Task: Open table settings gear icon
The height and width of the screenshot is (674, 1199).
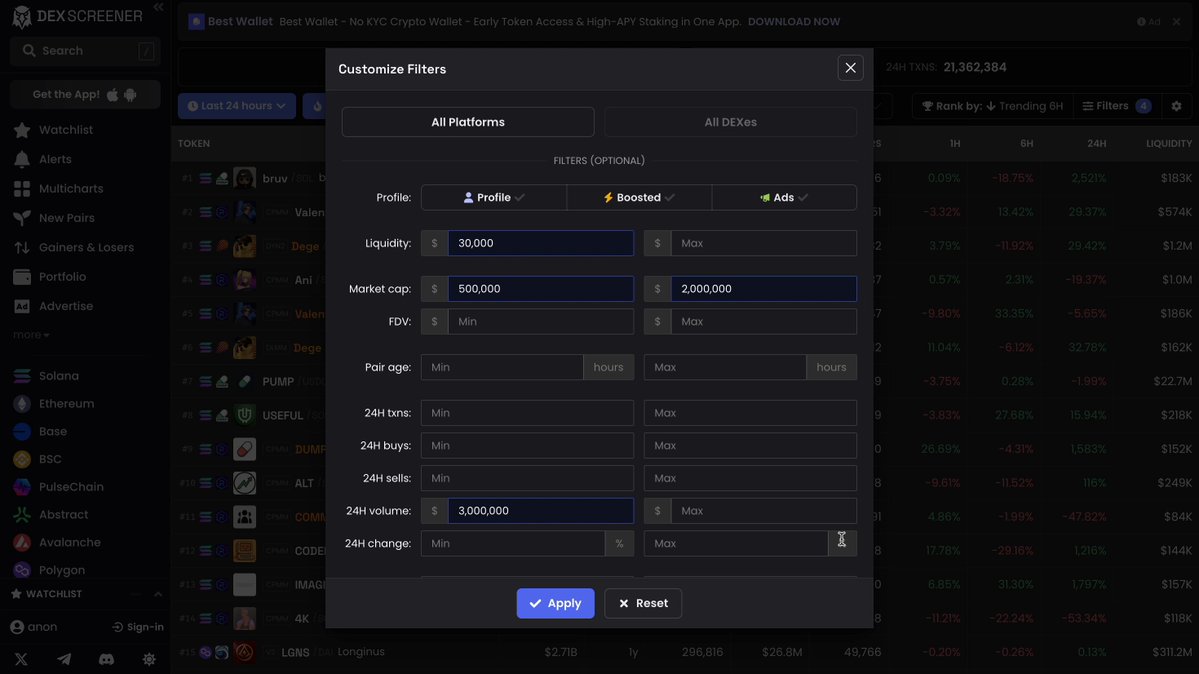Action: click(x=1177, y=106)
